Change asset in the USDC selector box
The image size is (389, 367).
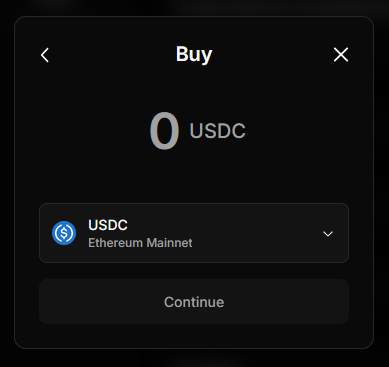point(194,233)
